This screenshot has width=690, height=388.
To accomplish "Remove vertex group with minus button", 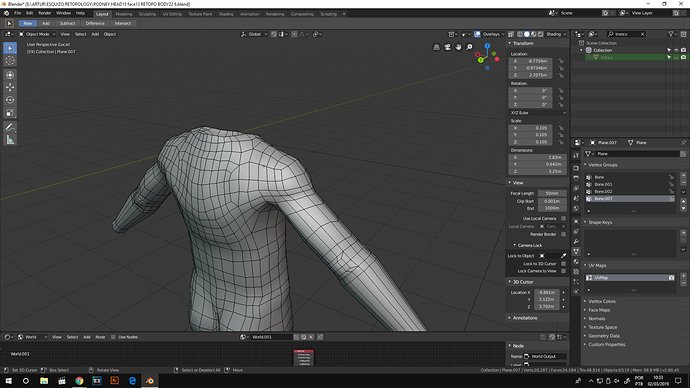I will click(683, 182).
